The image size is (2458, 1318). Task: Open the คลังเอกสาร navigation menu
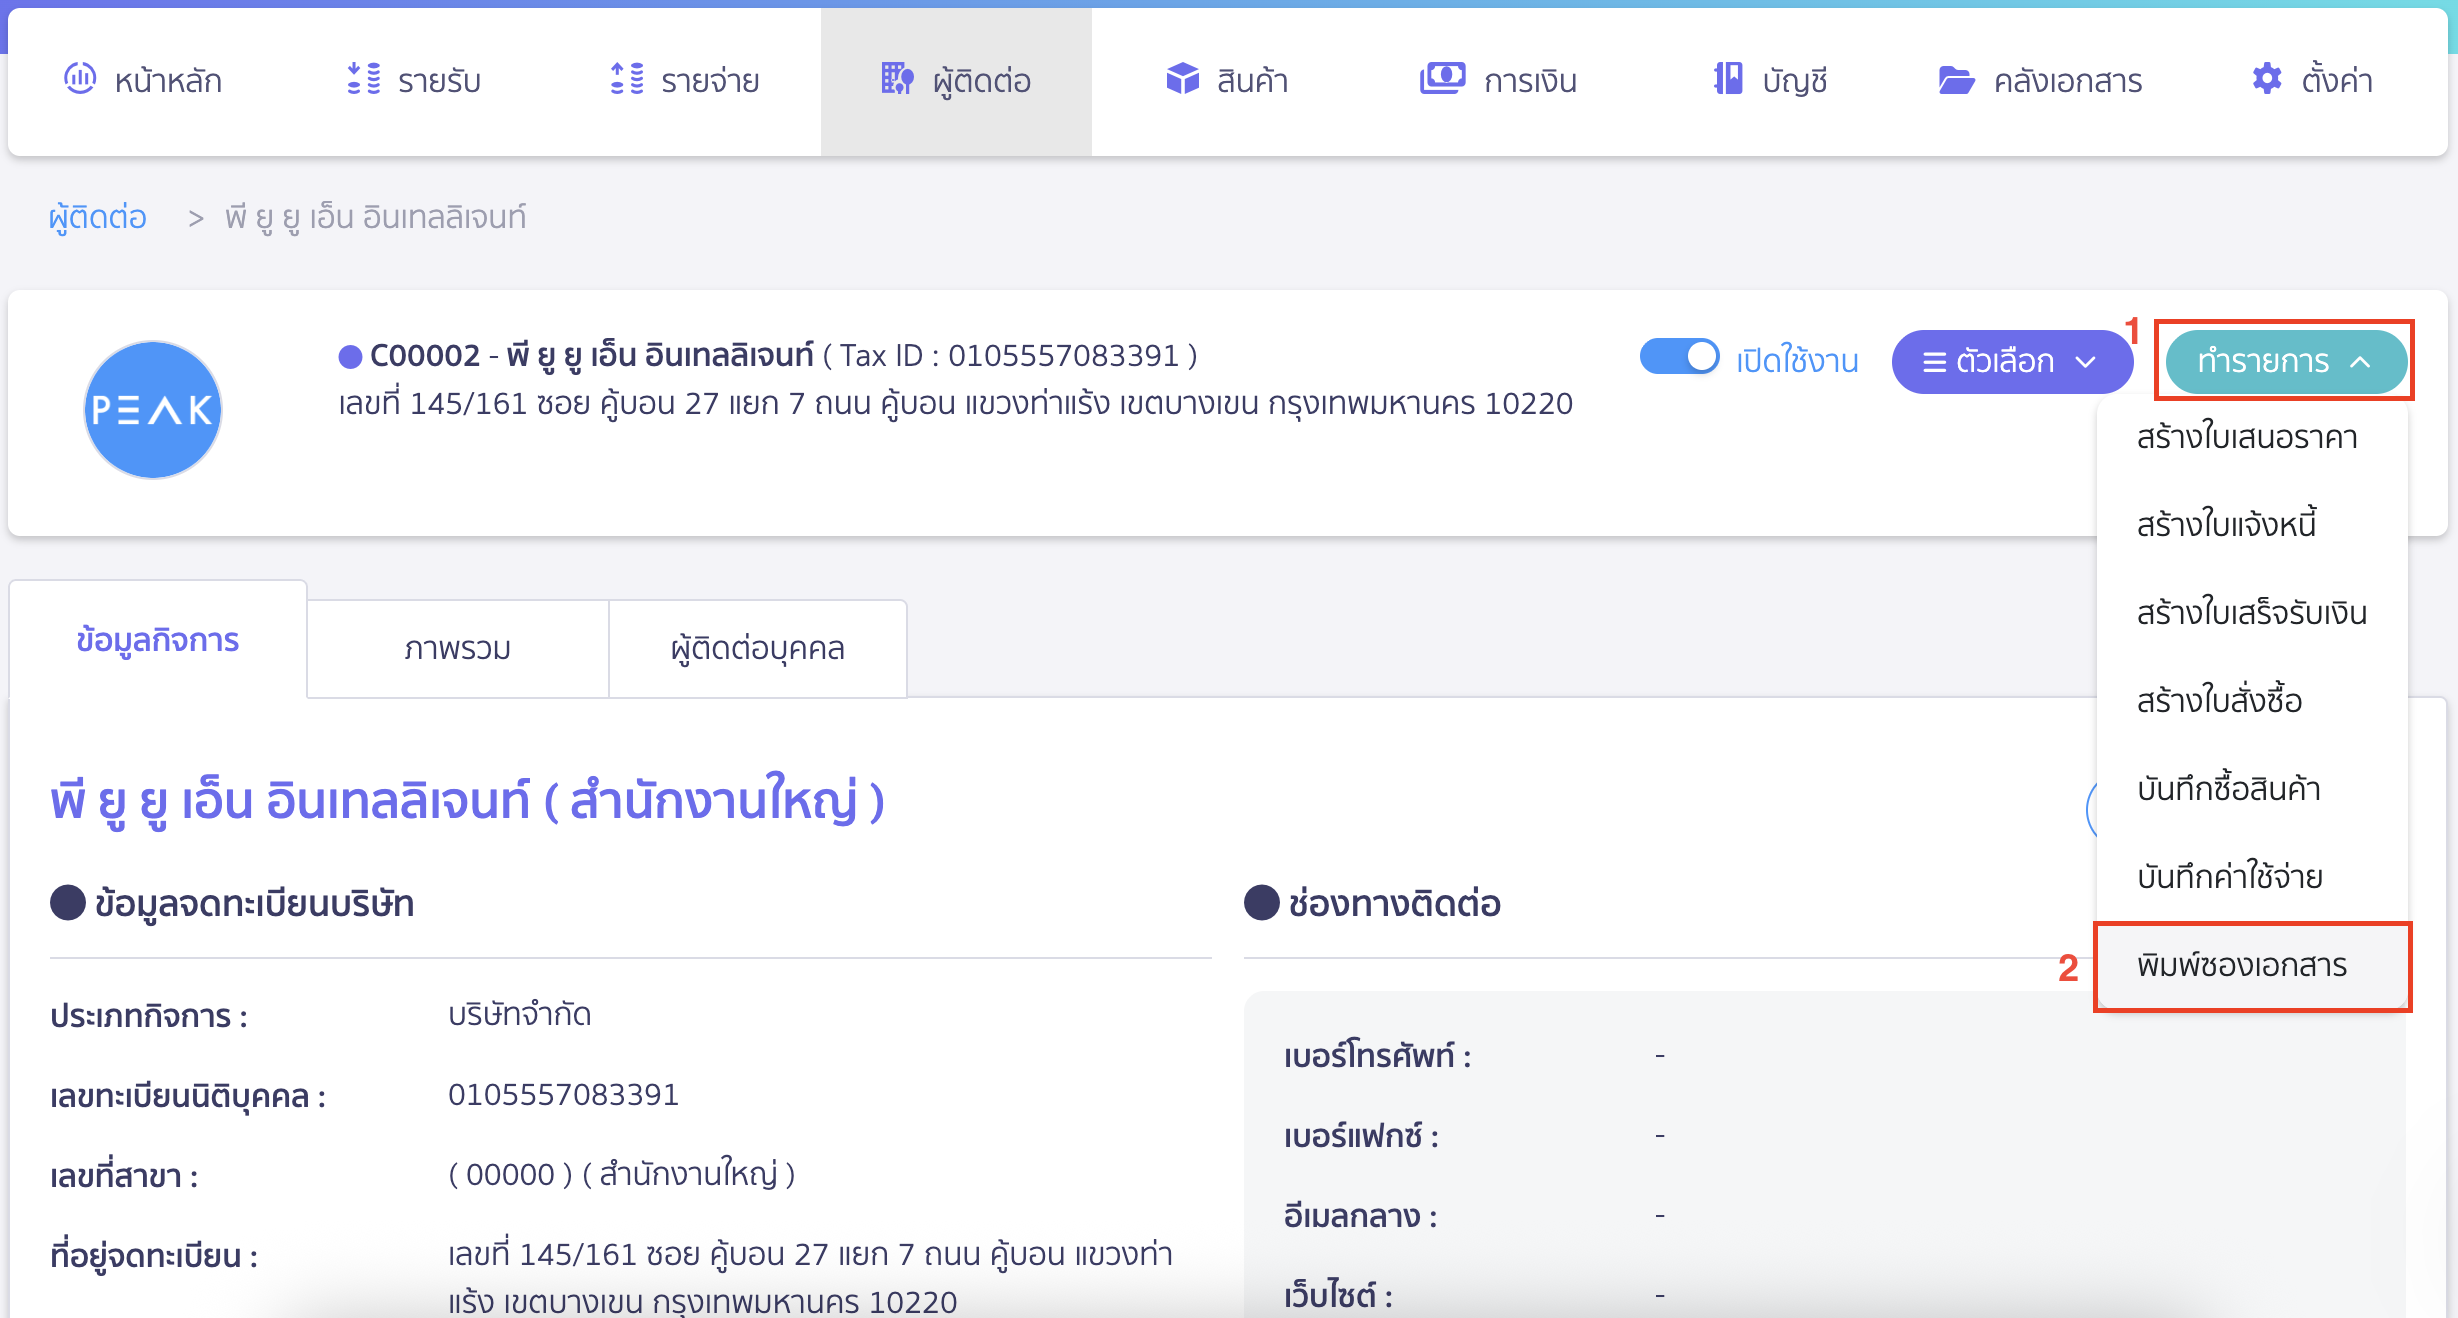point(2041,80)
